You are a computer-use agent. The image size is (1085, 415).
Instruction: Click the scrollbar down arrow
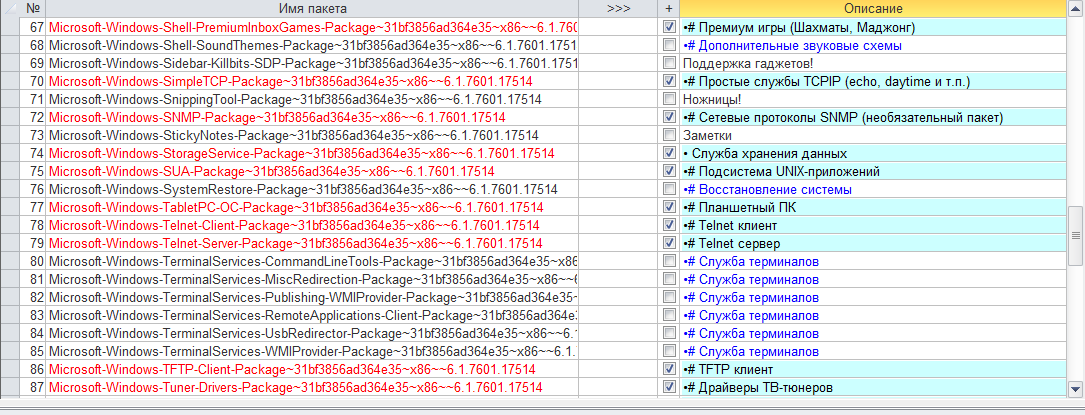1076,388
